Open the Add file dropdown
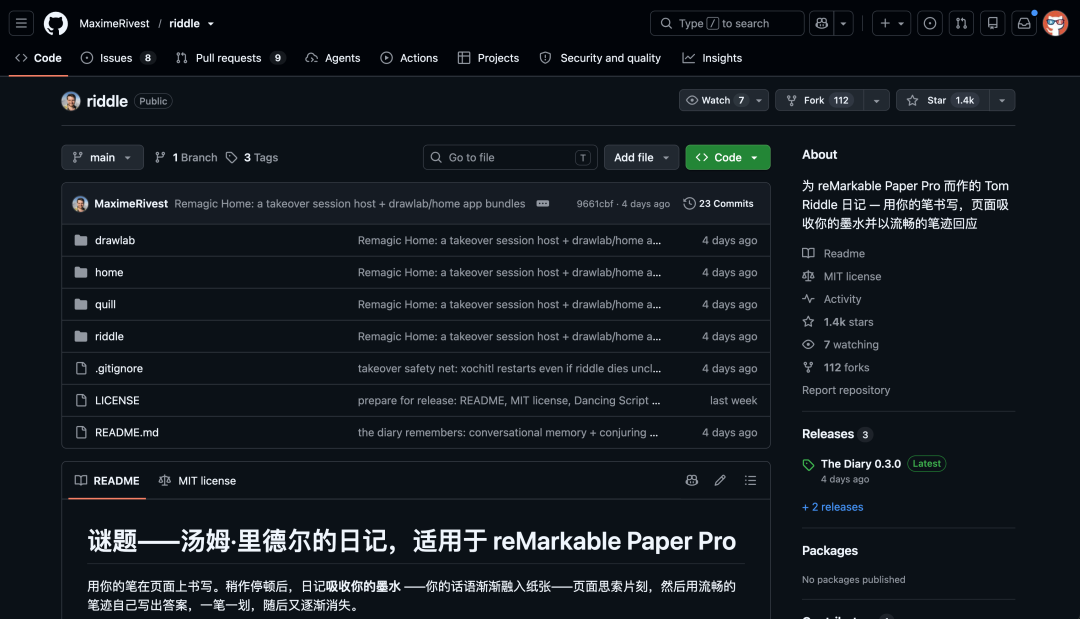 tap(641, 158)
